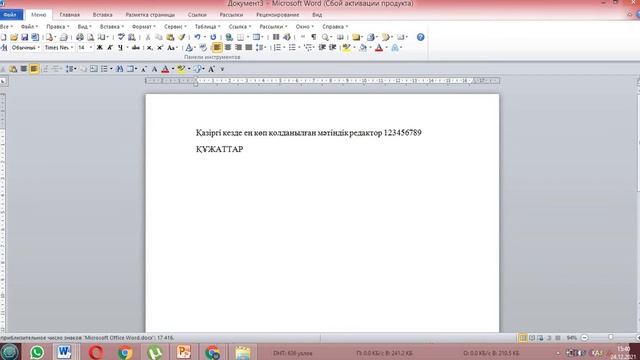Open the Разметка страницы ribbon tab
This screenshot has height=360, width=640.
pos(150,15)
